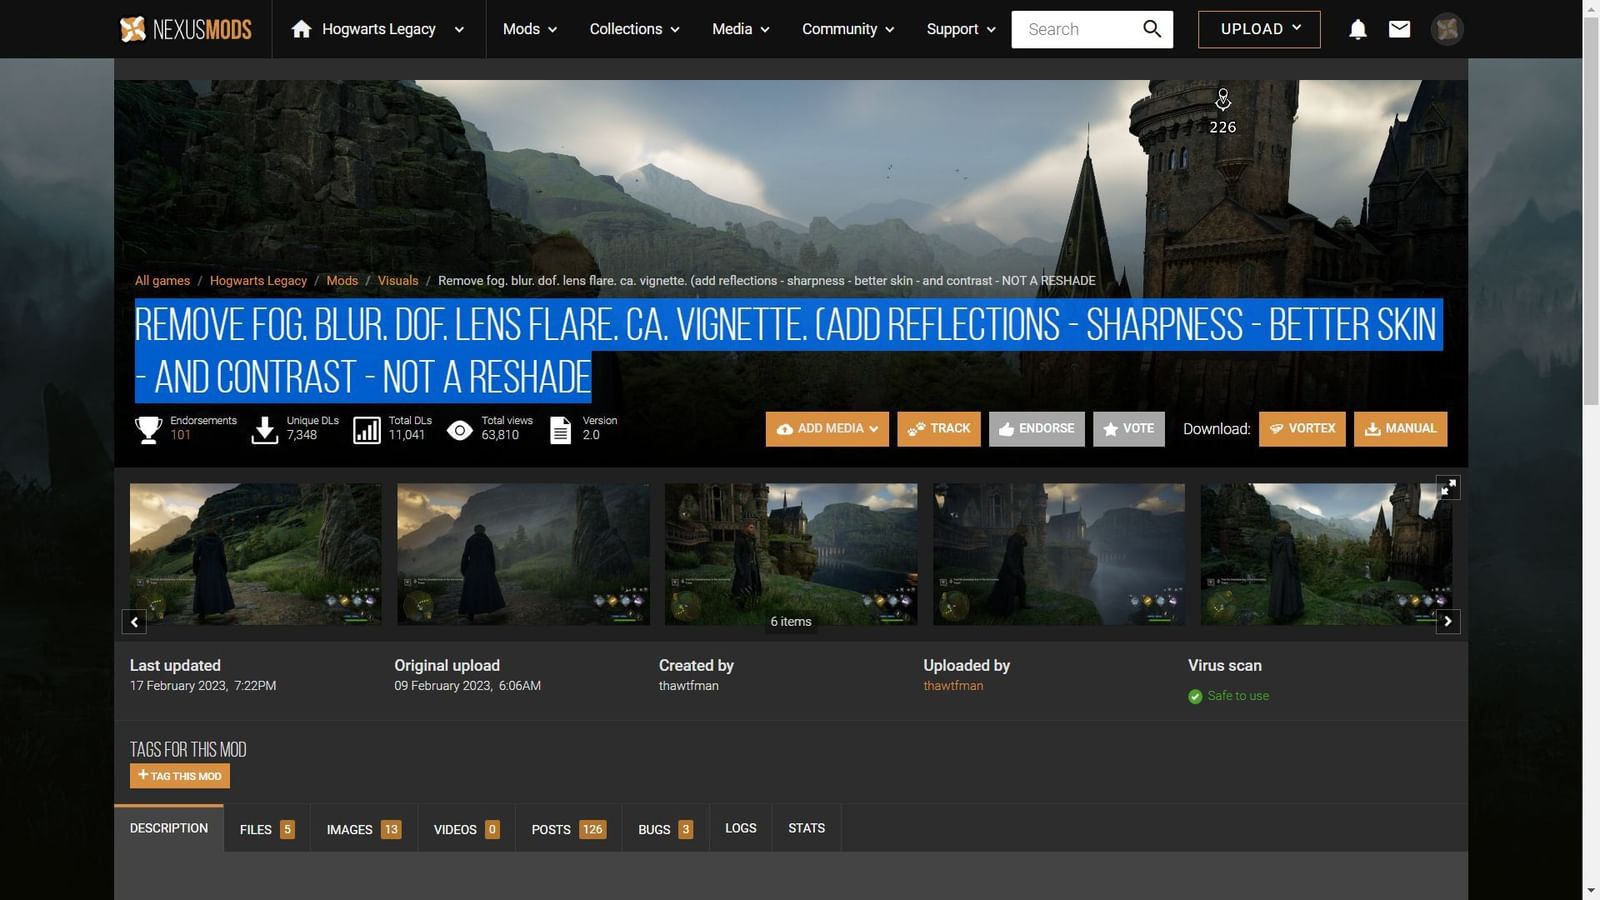The width and height of the screenshot is (1600, 900).
Task: Open the user profile avatar
Action: (x=1446, y=29)
